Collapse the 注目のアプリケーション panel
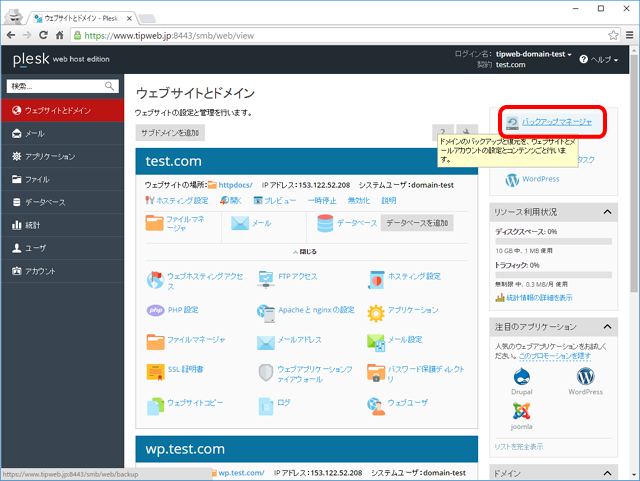 coord(607,327)
